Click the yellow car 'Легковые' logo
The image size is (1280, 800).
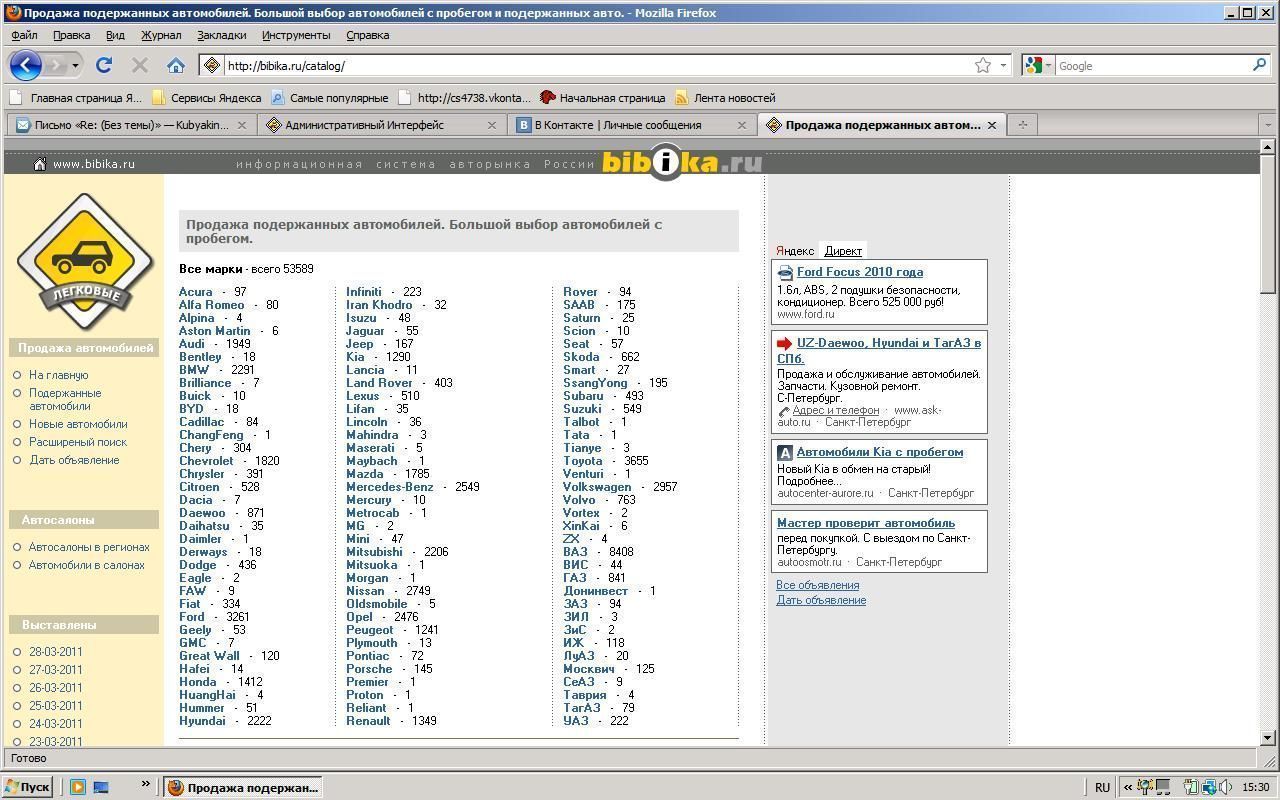(x=76, y=262)
